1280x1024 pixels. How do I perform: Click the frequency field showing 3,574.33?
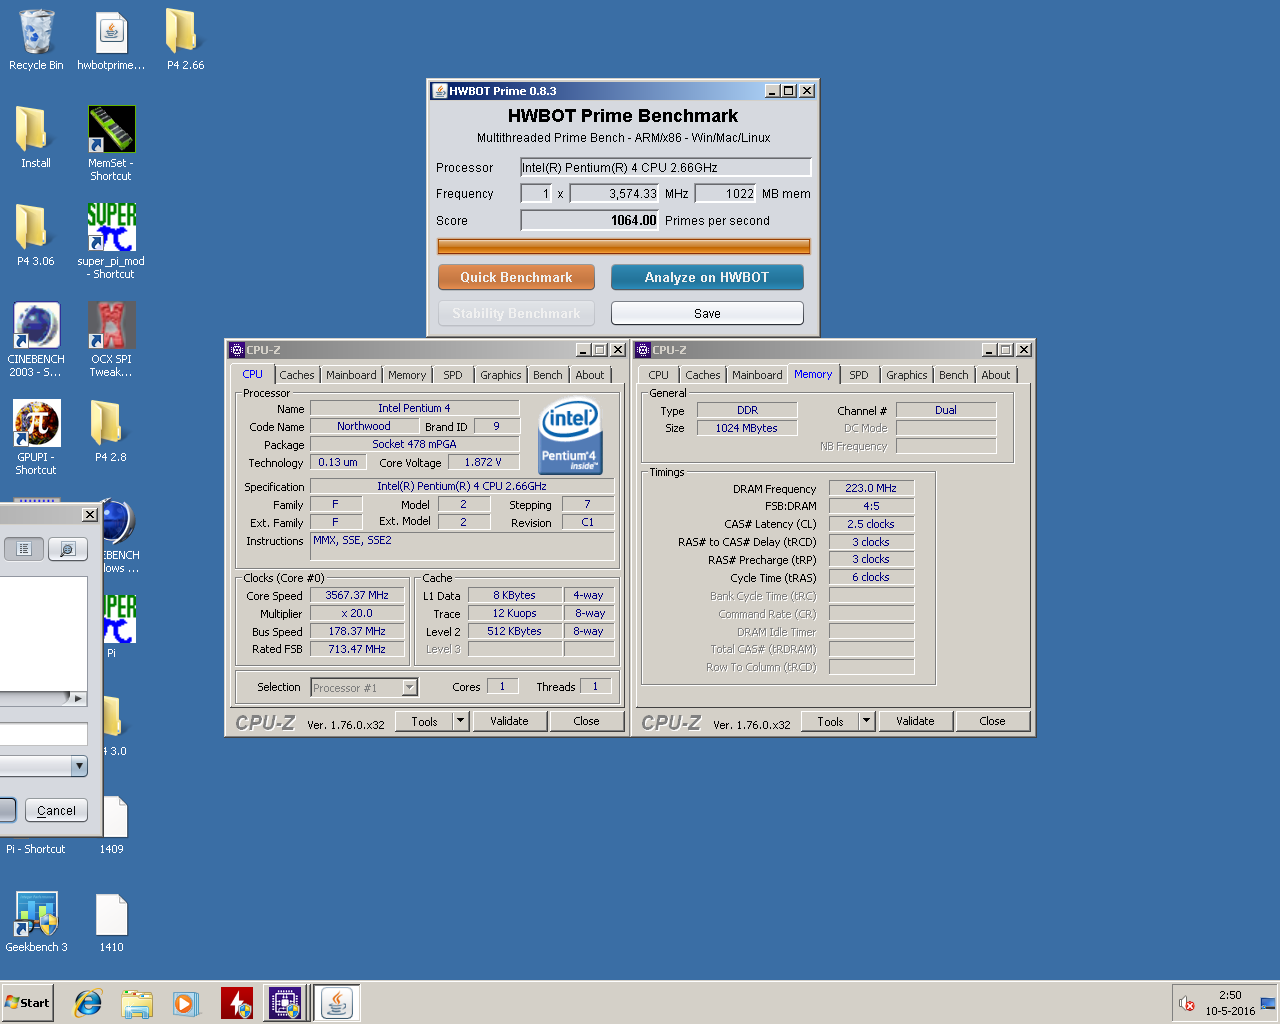point(615,193)
